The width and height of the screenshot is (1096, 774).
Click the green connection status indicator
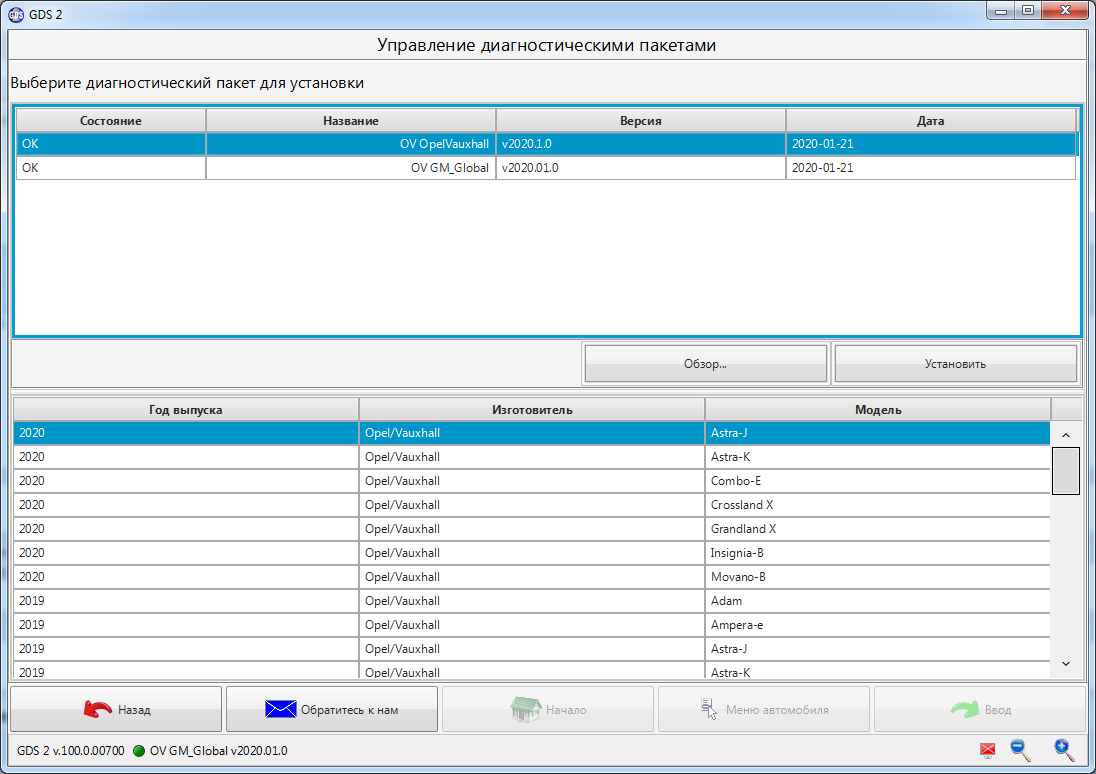138,751
